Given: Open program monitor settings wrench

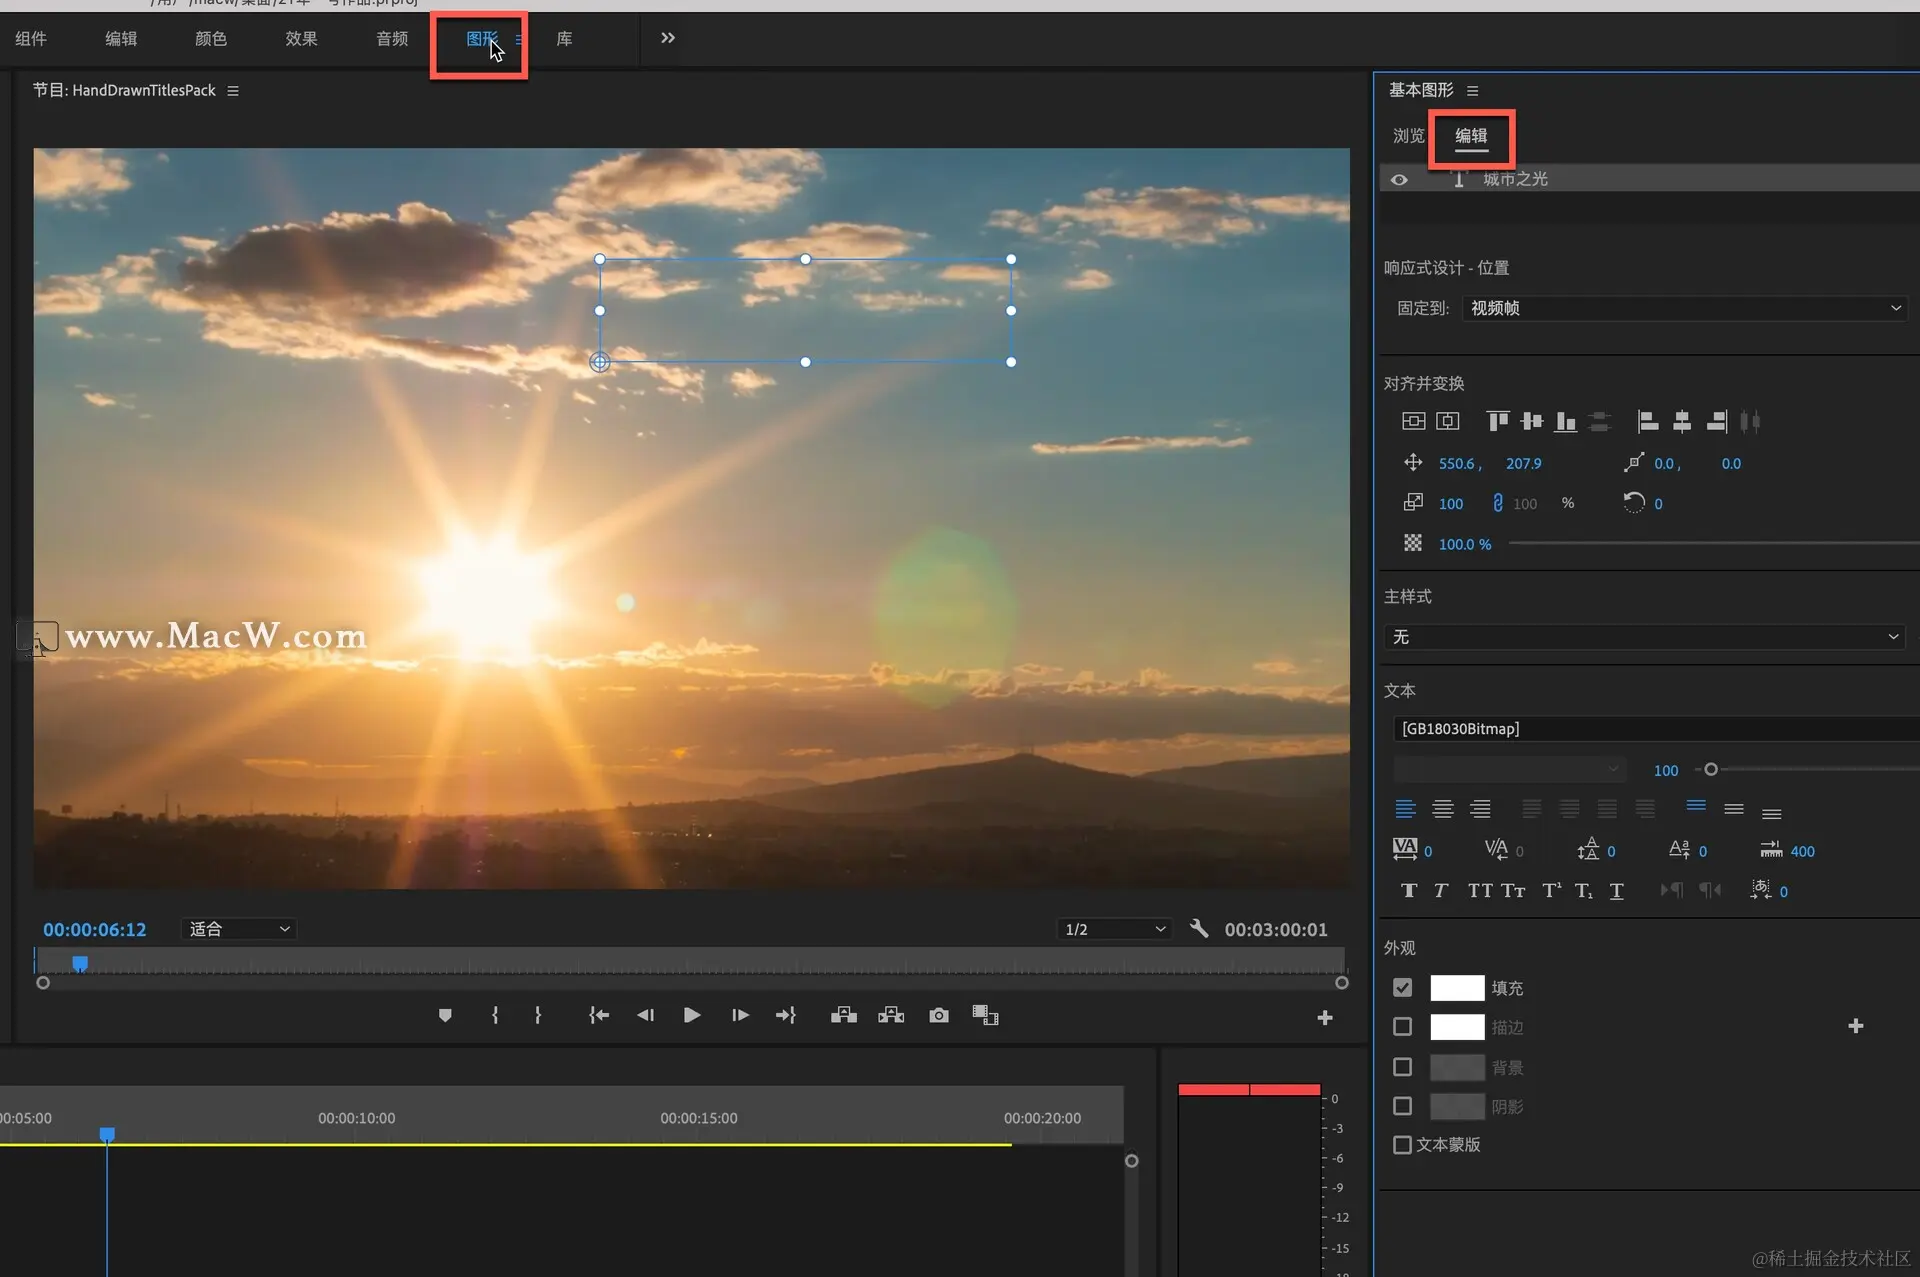Looking at the screenshot, I should pyautogui.click(x=1199, y=929).
